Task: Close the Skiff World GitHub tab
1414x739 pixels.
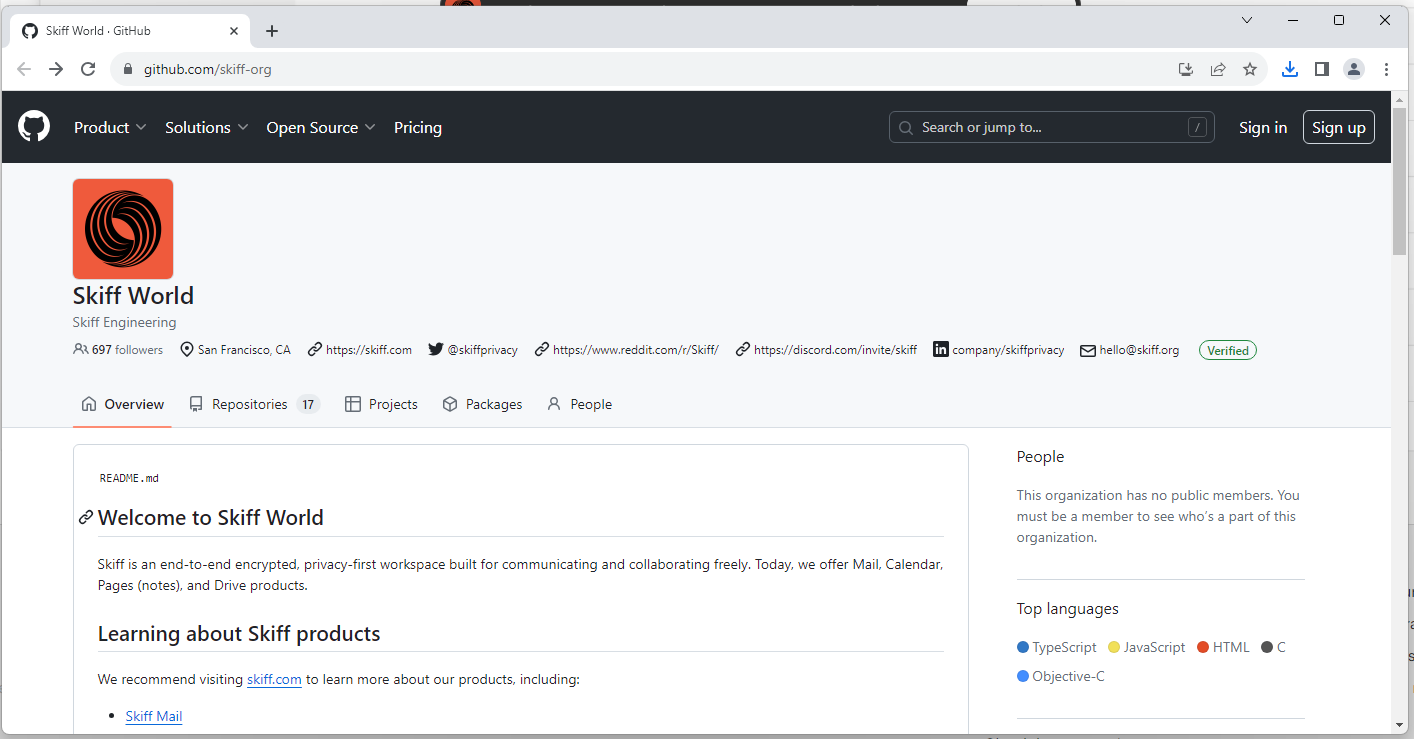Action: [x=235, y=31]
